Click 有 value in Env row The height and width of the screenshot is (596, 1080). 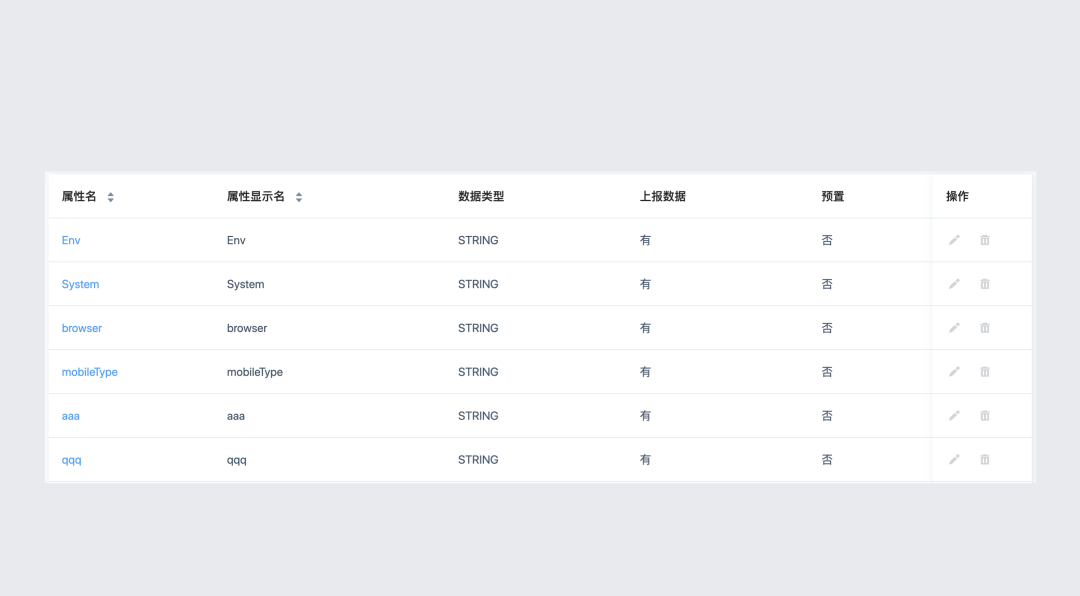(x=645, y=240)
